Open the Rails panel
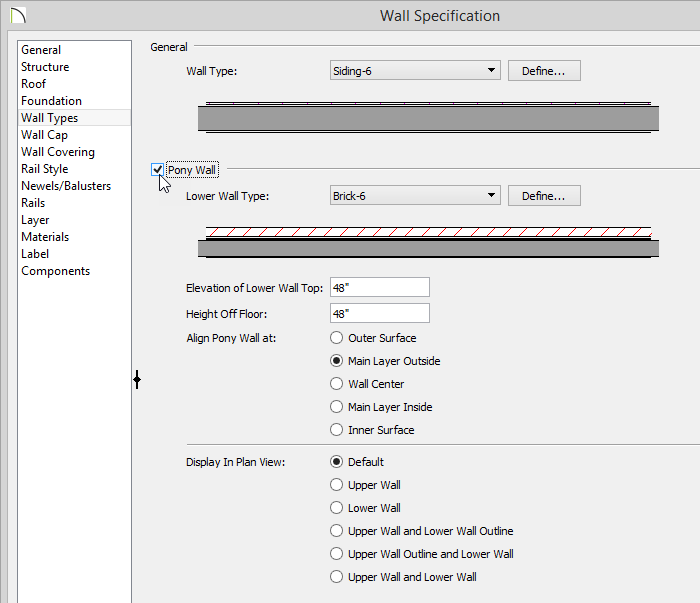The image size is (700, 603). click(x=74, y=203)
